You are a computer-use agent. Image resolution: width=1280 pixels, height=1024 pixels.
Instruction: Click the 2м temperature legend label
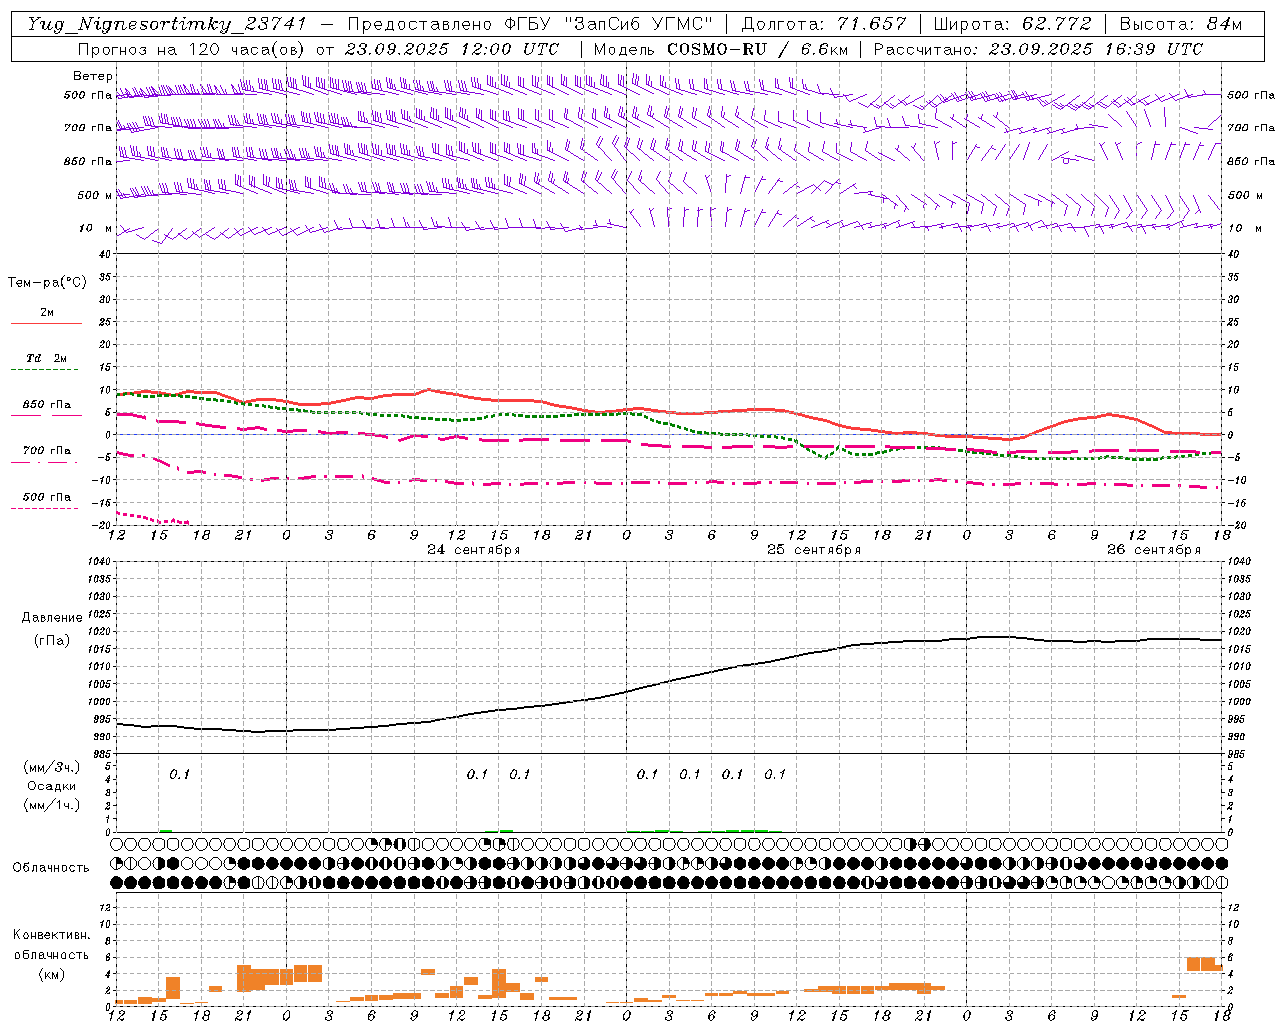pyautogui.click(x=47, y=313)
